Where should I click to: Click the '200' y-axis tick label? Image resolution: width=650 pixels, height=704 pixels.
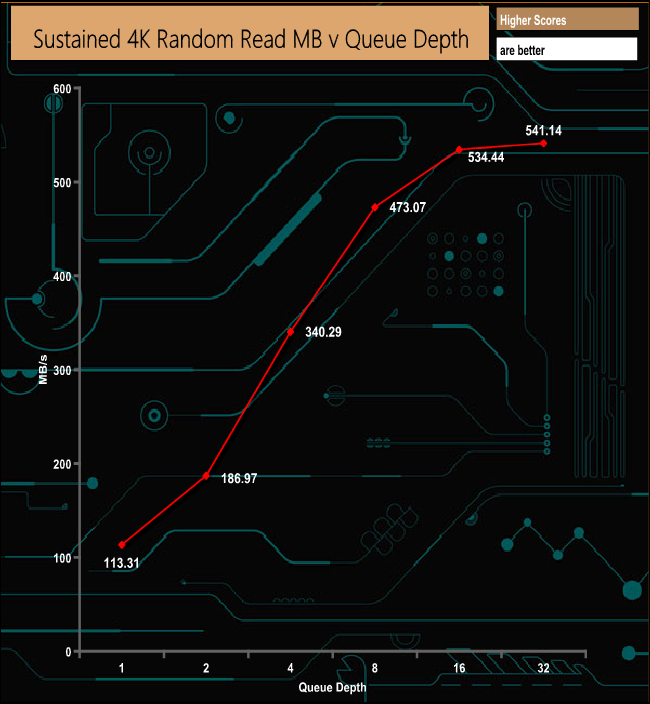62,464
